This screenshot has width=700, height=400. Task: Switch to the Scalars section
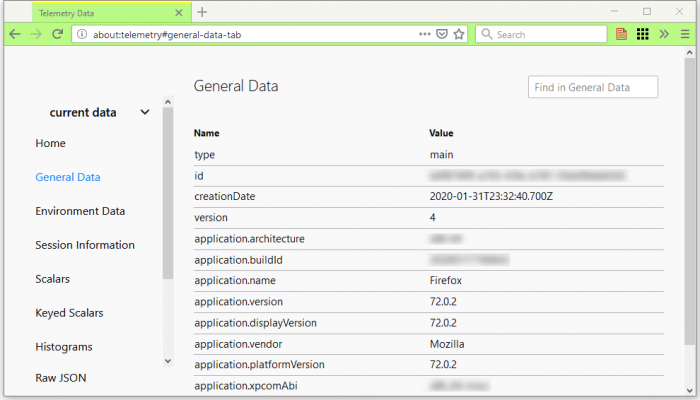(52, 279)
